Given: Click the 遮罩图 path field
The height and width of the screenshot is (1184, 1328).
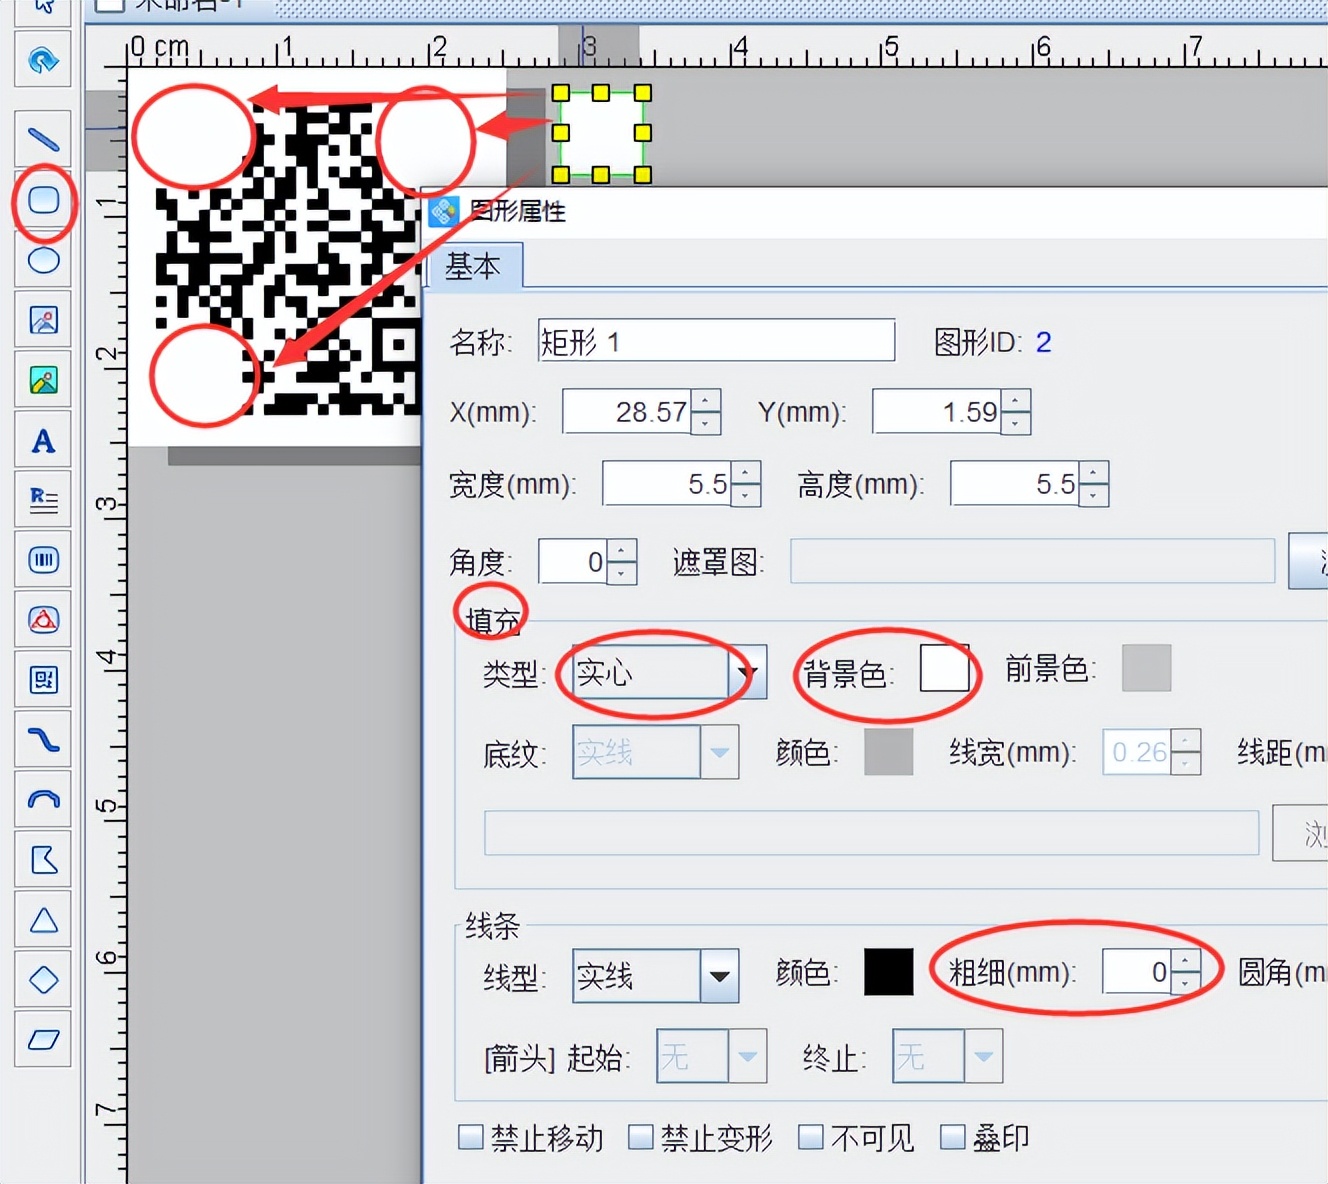Looking at the screenshot, I should point(1032,562).
